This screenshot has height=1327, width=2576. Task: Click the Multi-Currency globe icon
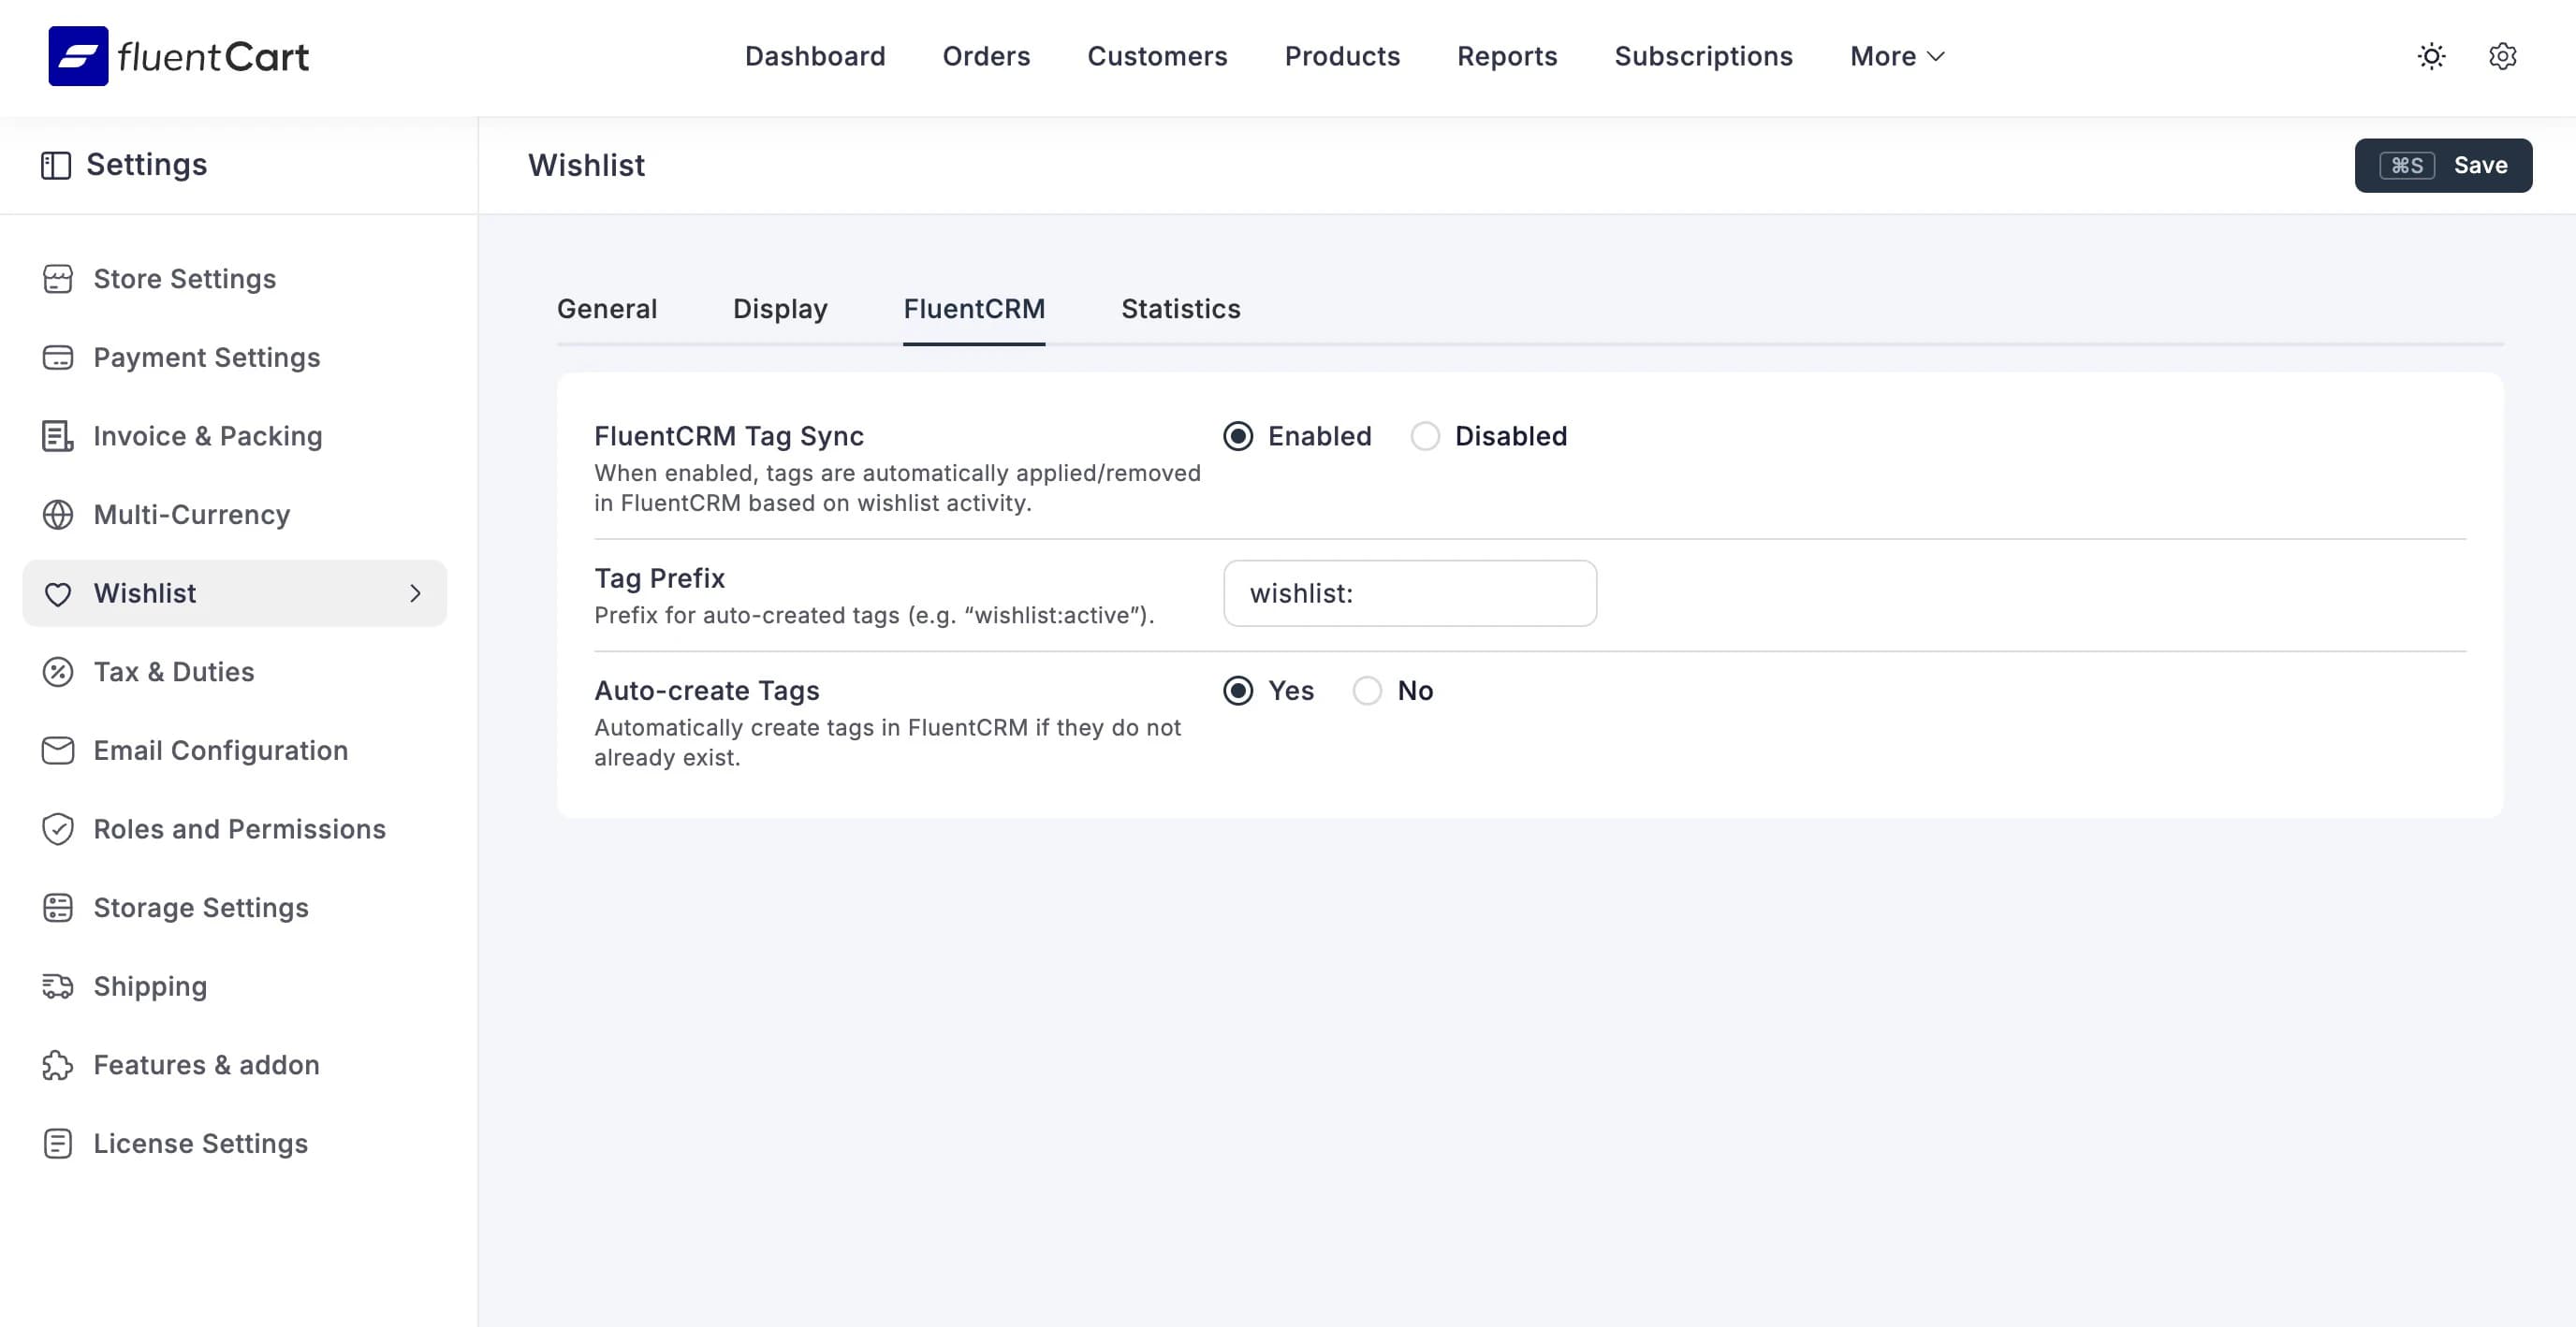58,514
